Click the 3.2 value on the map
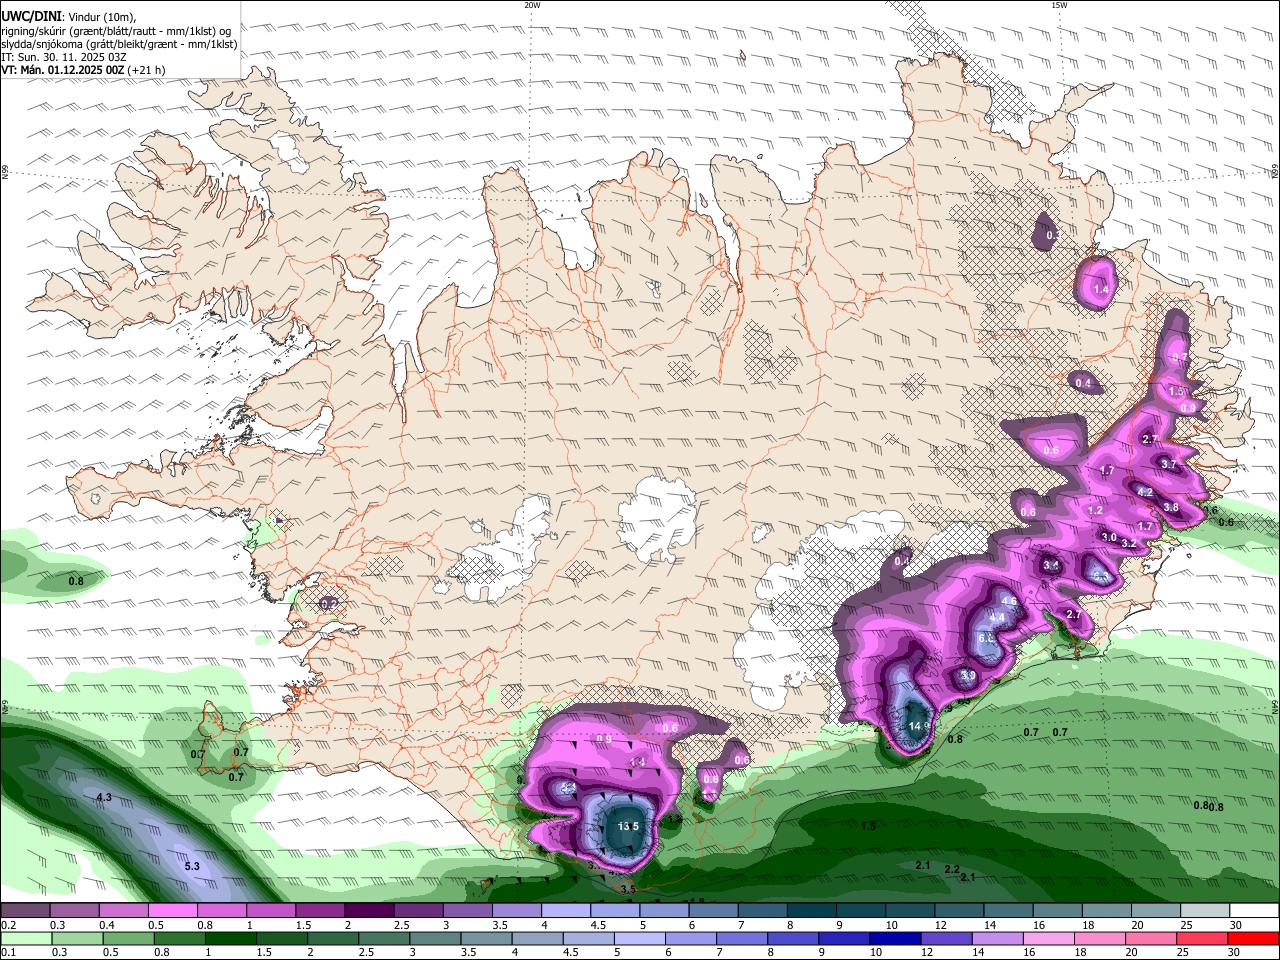1280x960 pixels. pos(1129,543)
